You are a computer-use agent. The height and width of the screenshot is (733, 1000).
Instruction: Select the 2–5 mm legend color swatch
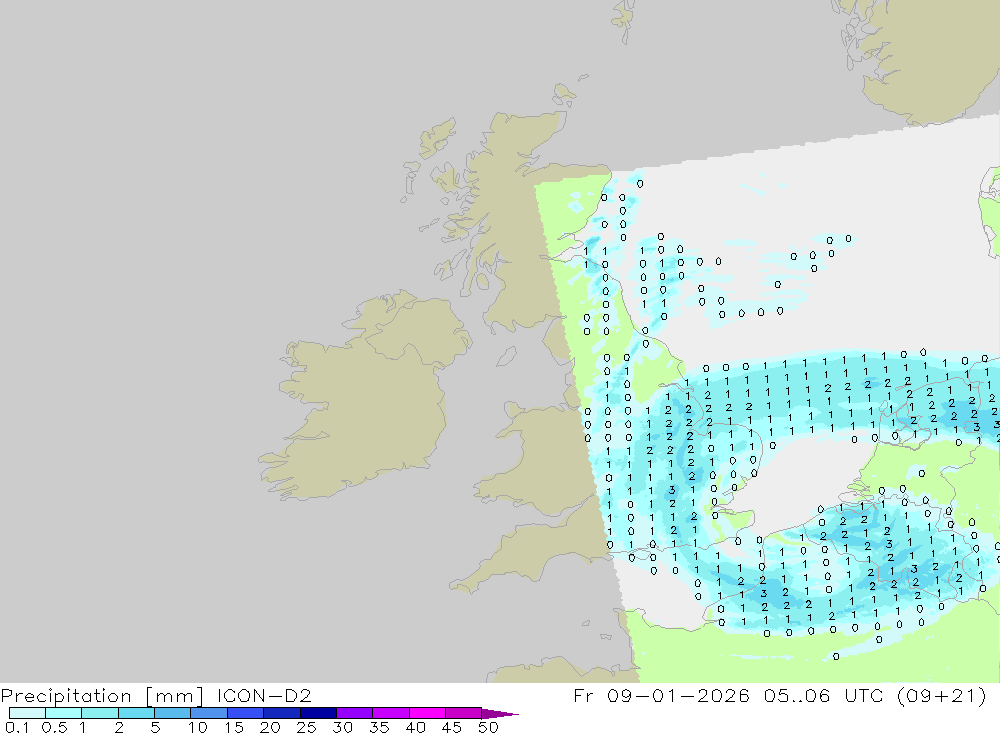136,713
